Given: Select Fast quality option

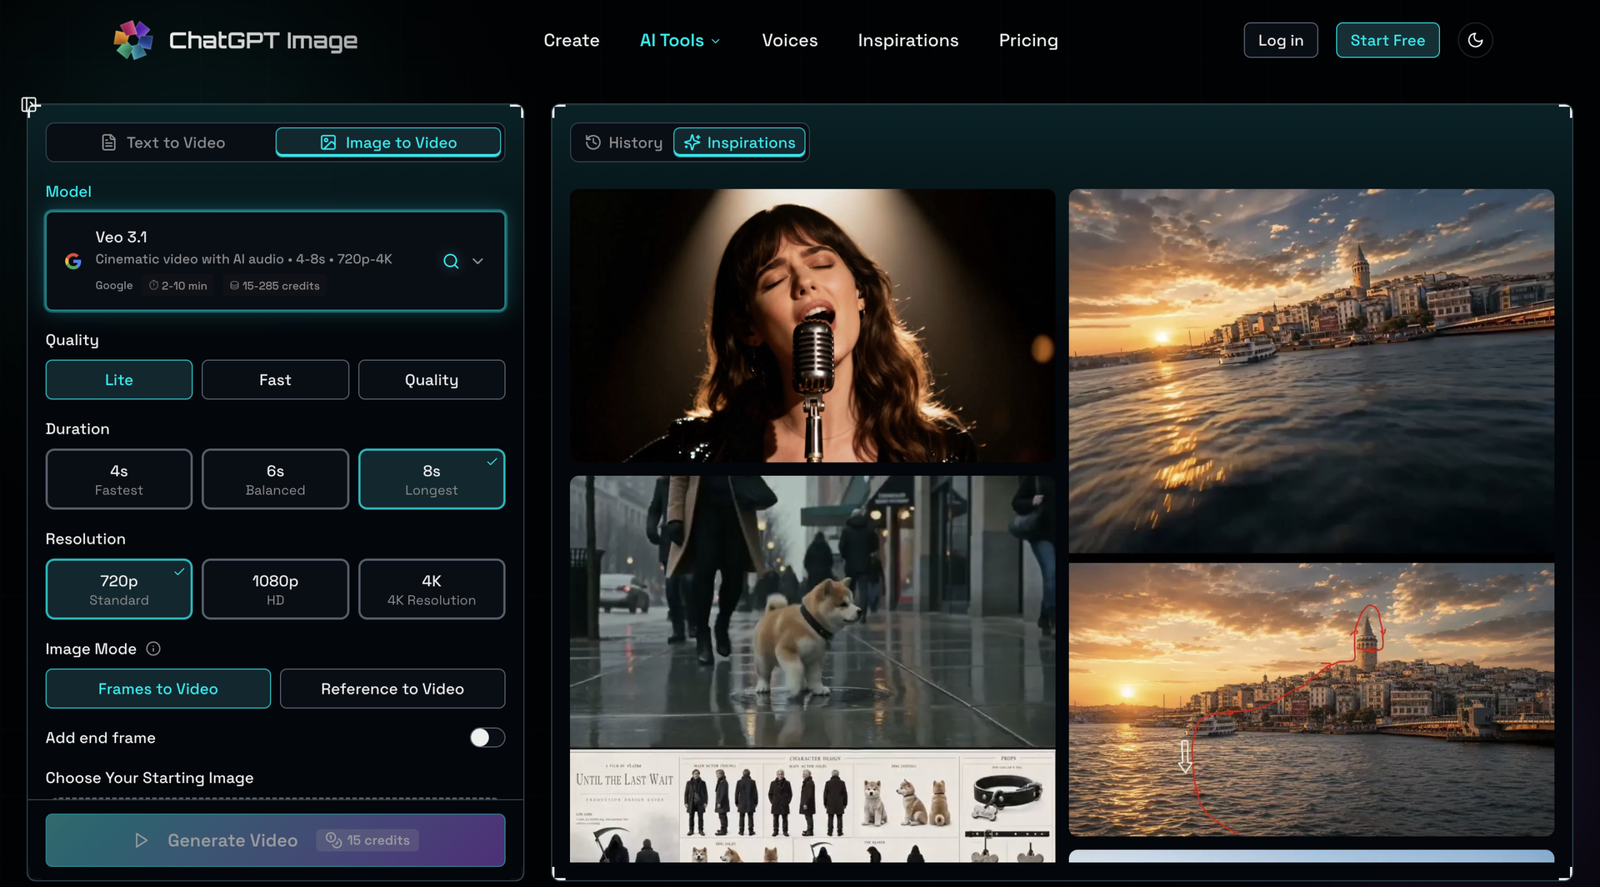Looking at the screenshot, I should coord(275,380).
